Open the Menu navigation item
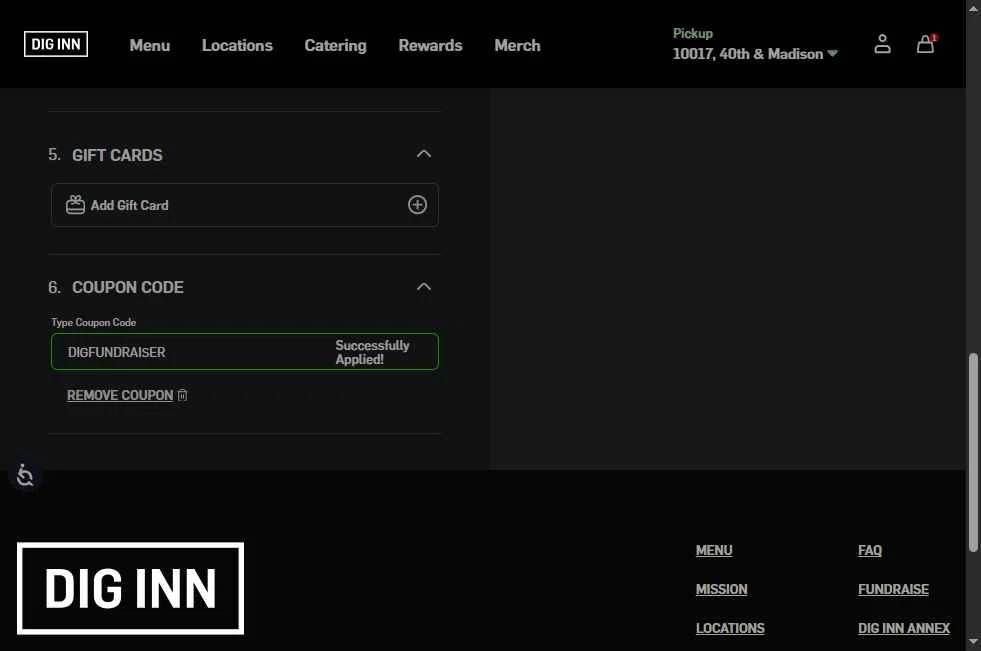 coord(150,46)
